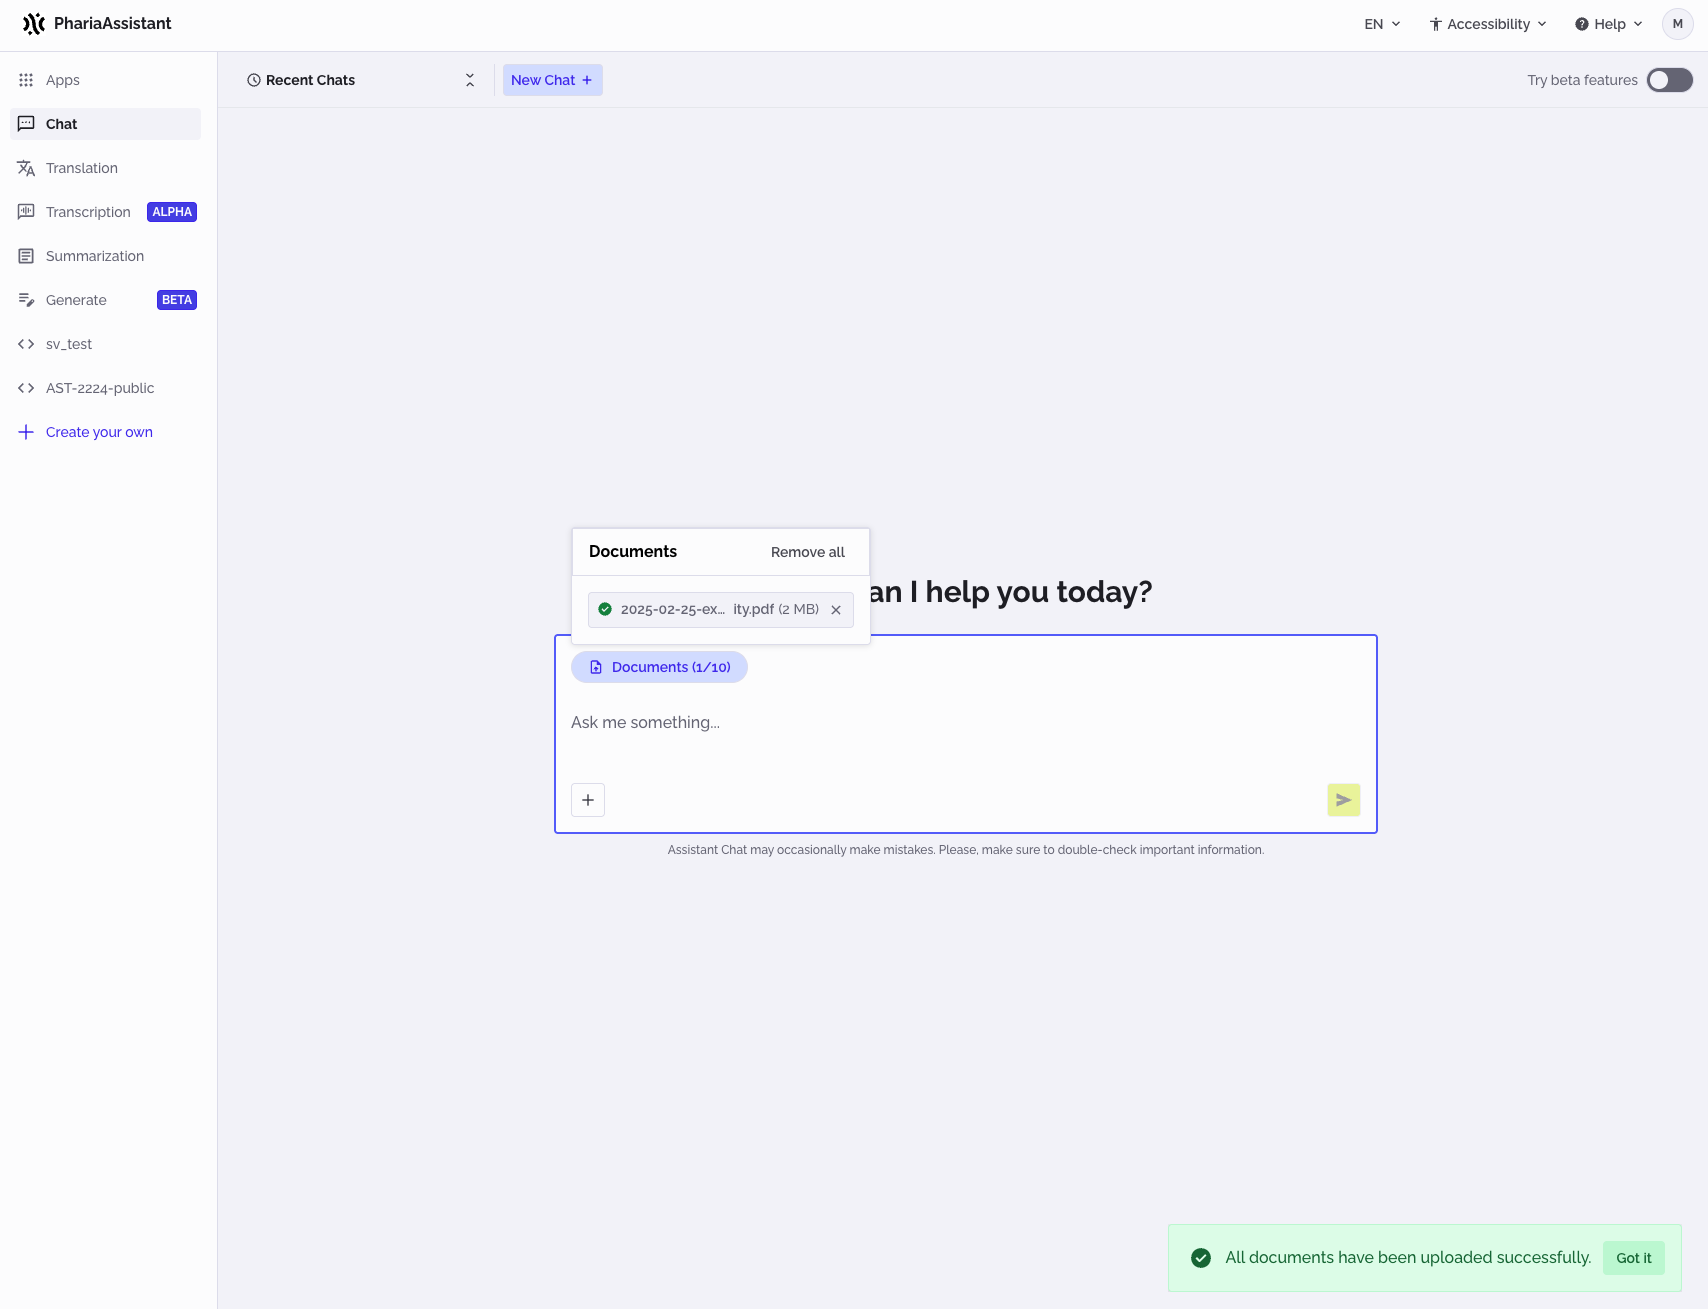Switch to the Translation section
Image resolution: width=1708 pixels, height=1309 pixels.
coord(81,167)
